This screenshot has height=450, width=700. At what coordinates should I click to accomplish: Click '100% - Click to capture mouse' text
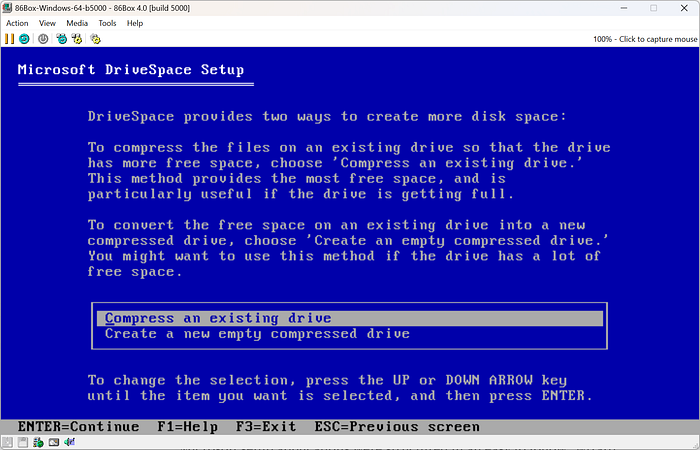click(645, 39)
